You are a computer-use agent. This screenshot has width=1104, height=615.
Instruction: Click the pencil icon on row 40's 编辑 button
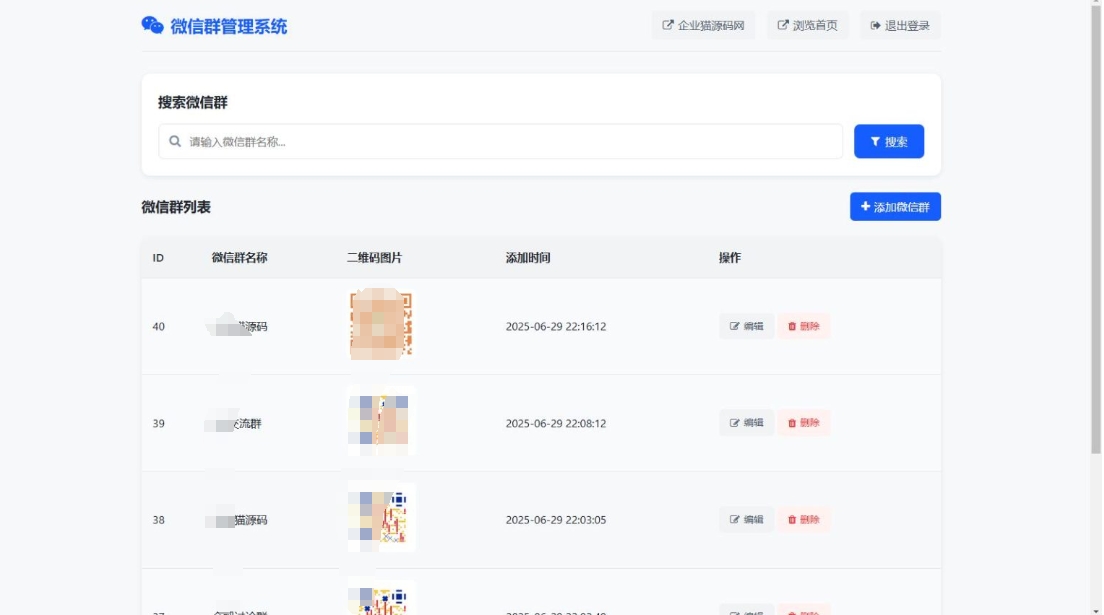pos(734,326)
